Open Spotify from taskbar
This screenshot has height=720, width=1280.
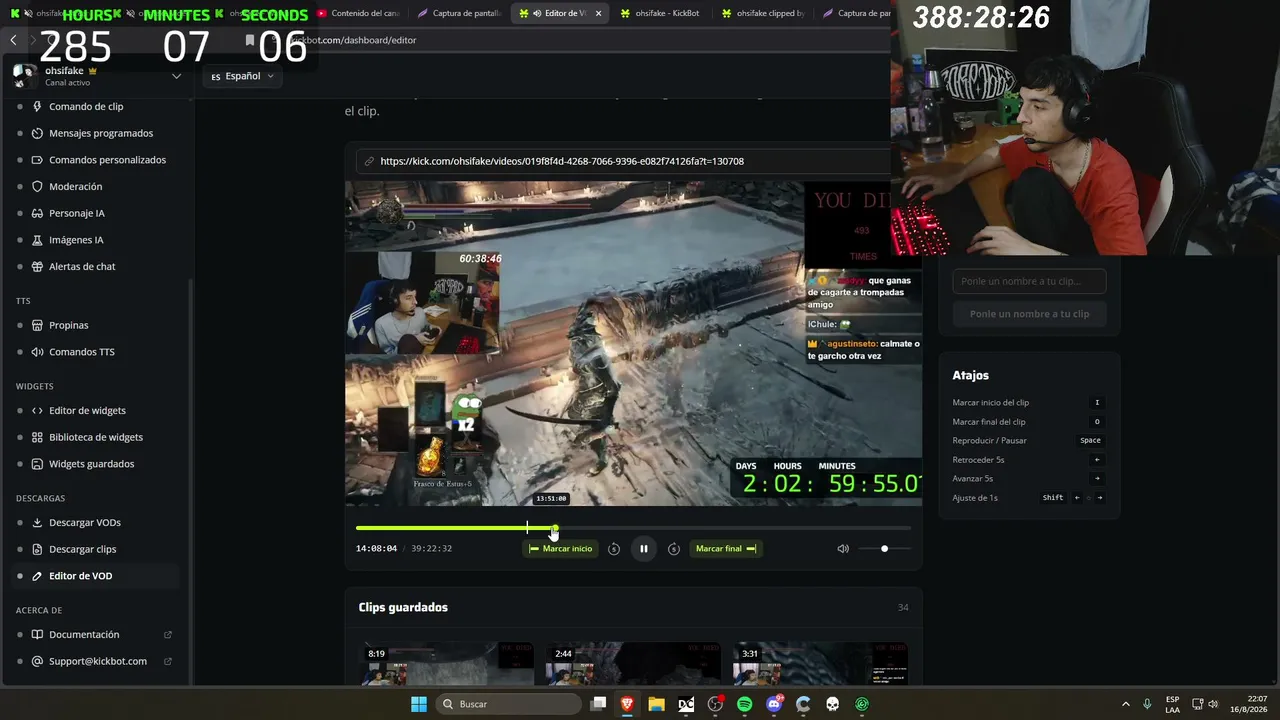tap(745, 704)
